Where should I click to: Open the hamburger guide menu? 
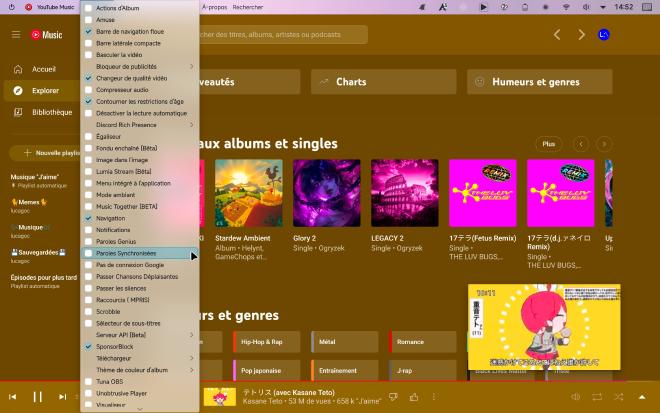(x=16, y=35)
